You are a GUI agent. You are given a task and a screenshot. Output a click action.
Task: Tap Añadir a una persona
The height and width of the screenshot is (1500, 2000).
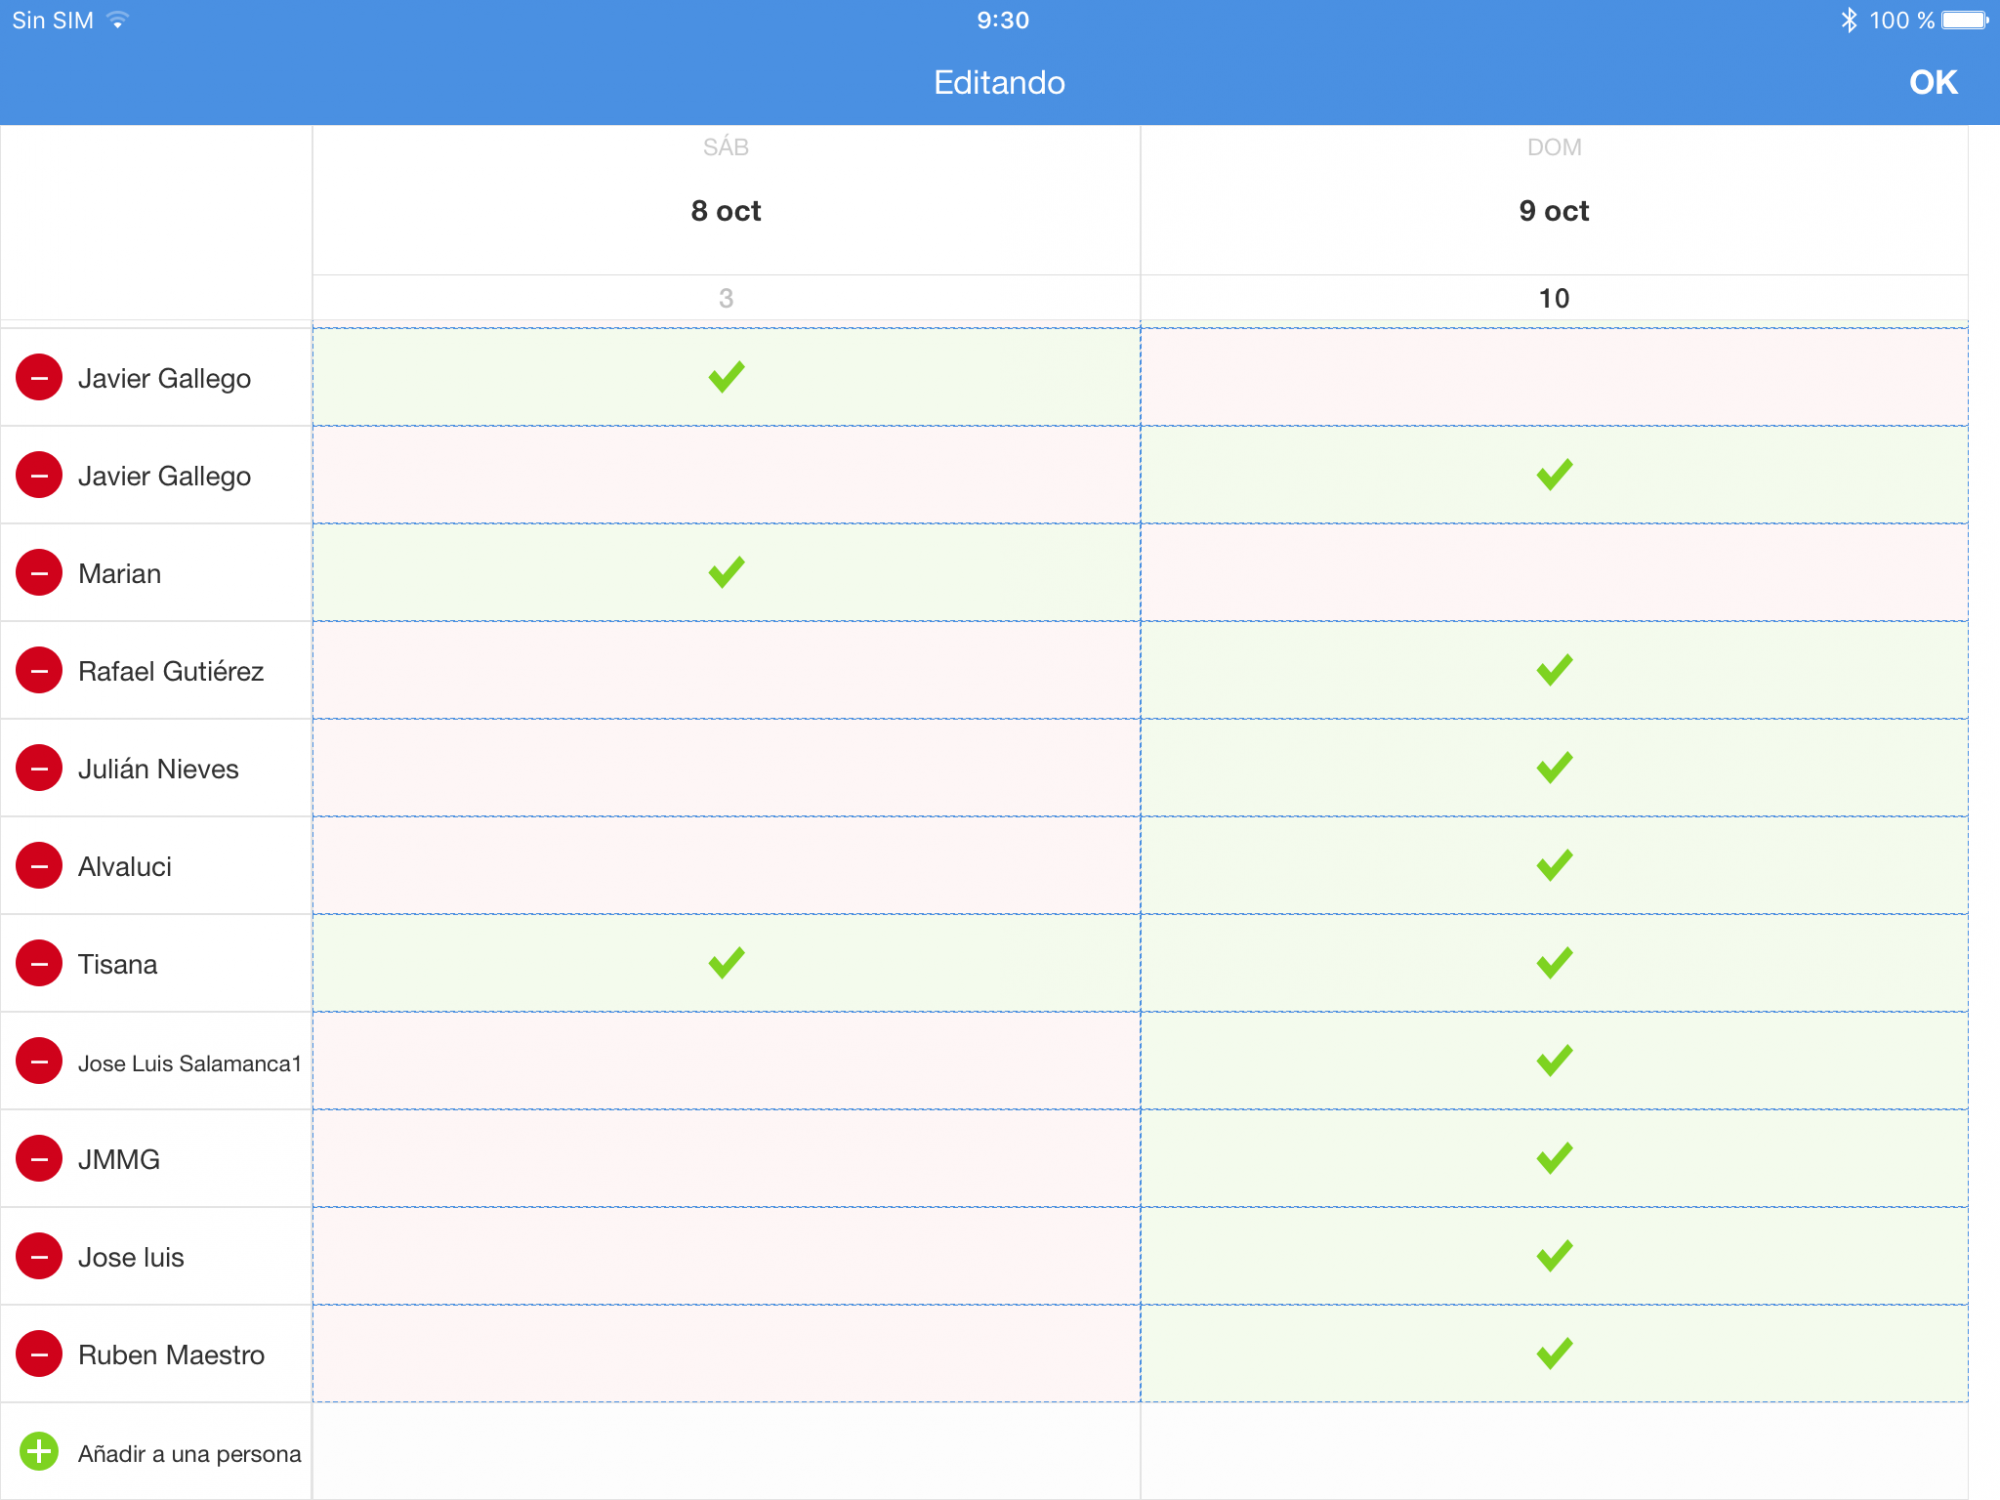(189, 1454)
